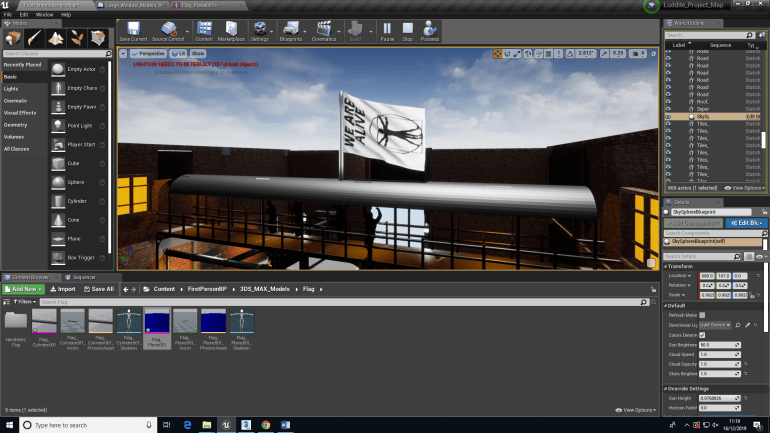Toggle visibility of Roof row in Outliner
The height and width of the screenshot is (433, 770).
pos(668,102)
